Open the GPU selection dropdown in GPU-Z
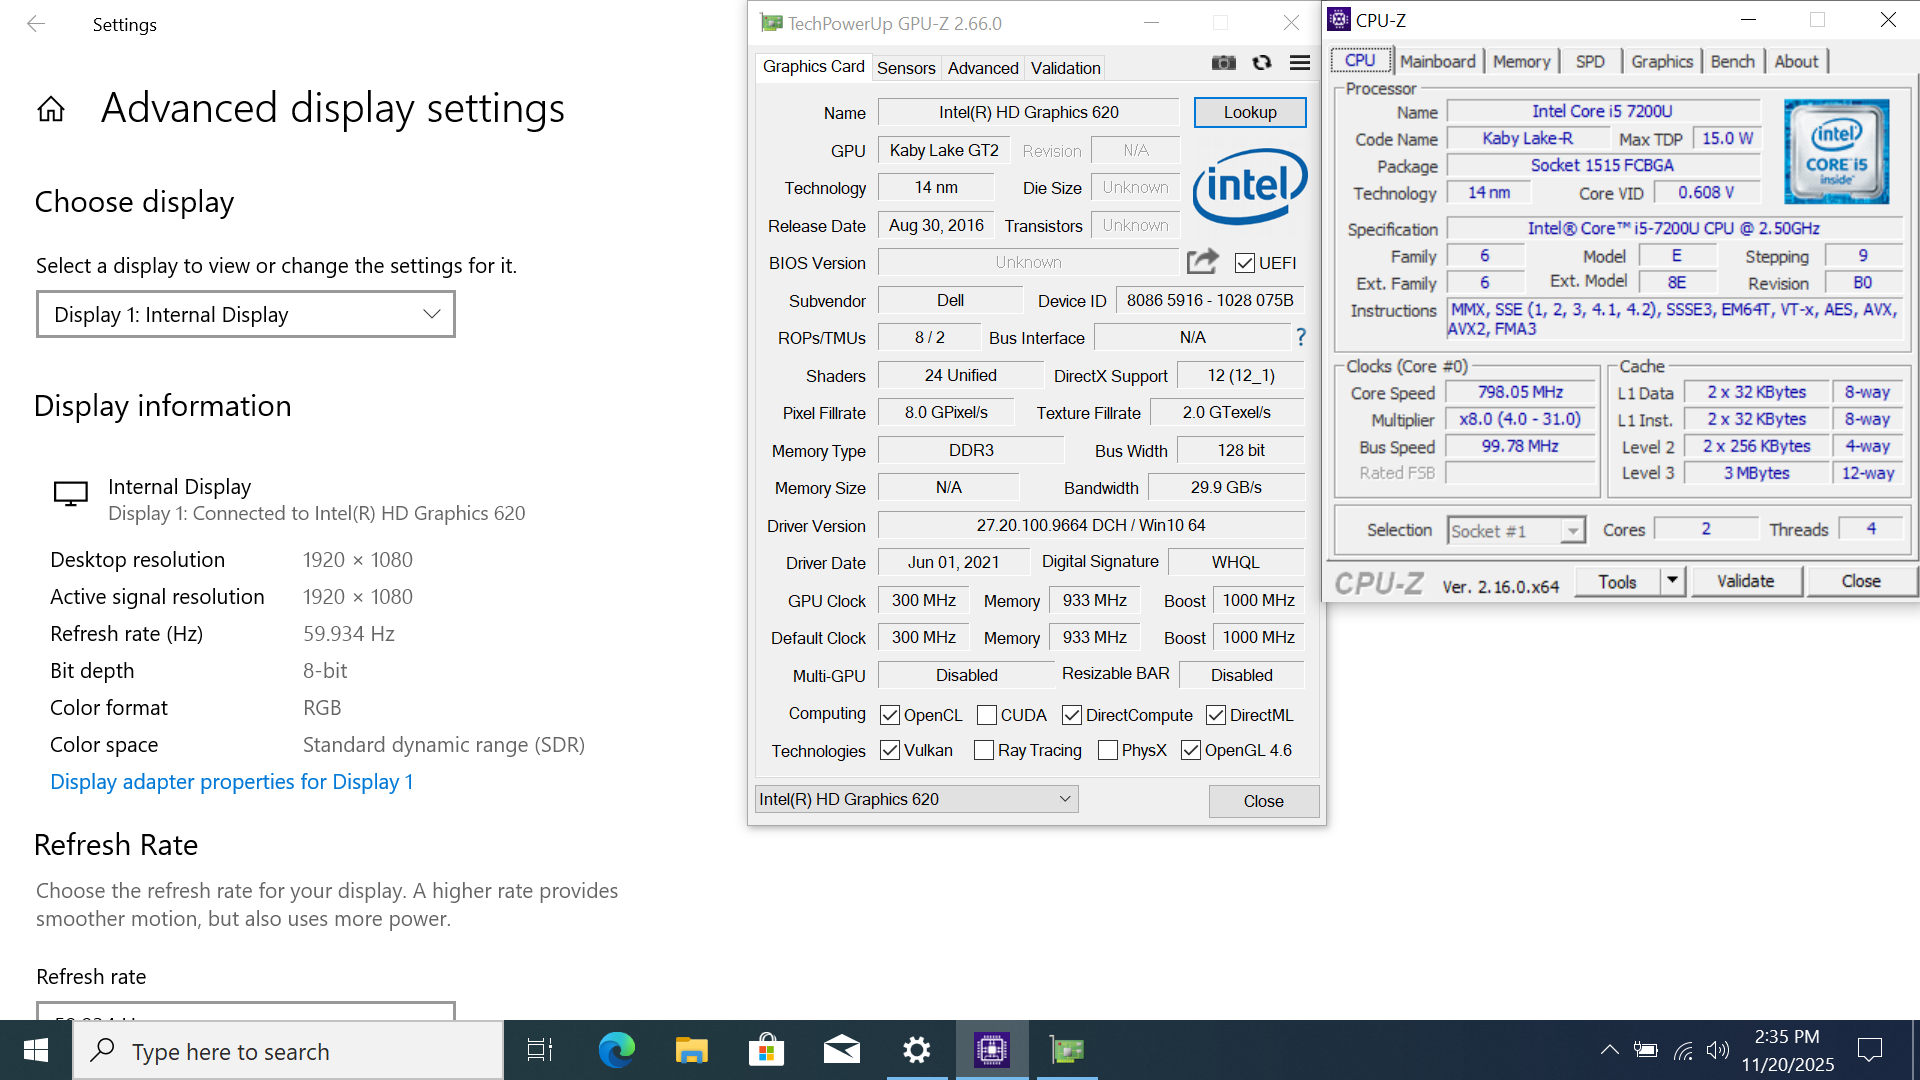Viewport: 1920px width, 1080px height. [x=916, y=799]
